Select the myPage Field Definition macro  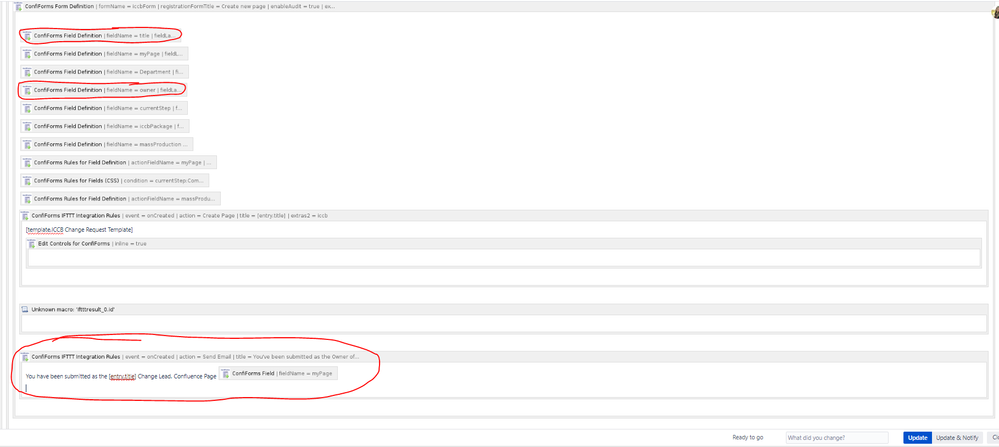[x=104, y=53]
